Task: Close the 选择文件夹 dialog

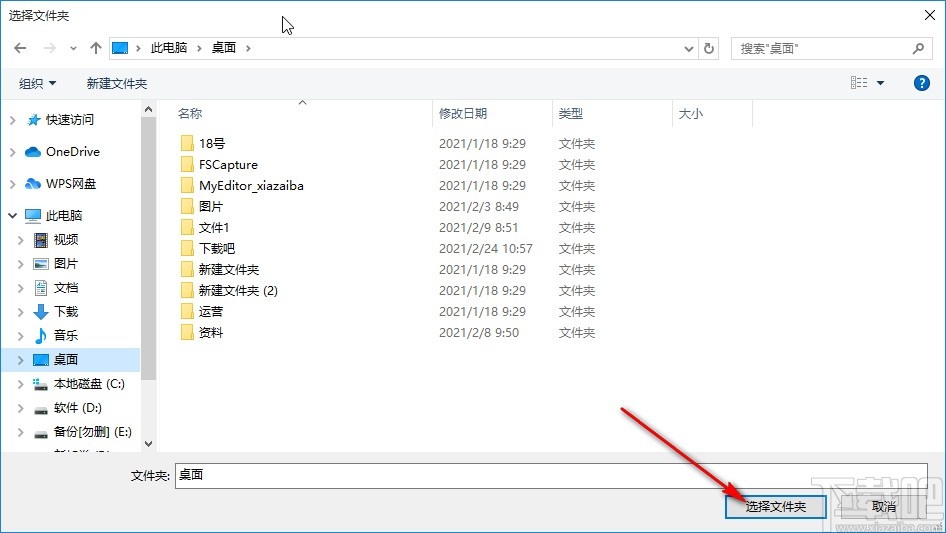Action: [x=930, y=15]
